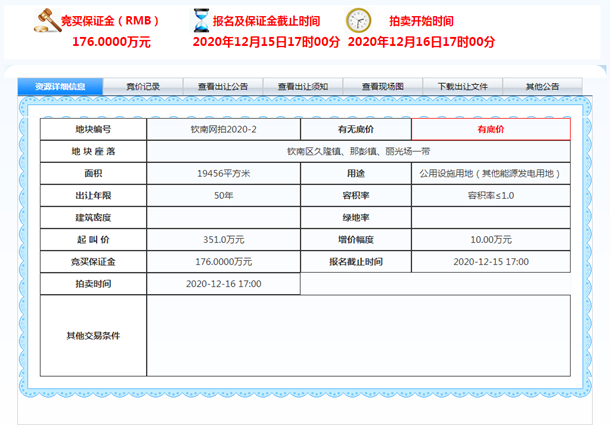The image size is (610, 429).
Task: Click the clock auction start time icon
Action: [358, 21]
